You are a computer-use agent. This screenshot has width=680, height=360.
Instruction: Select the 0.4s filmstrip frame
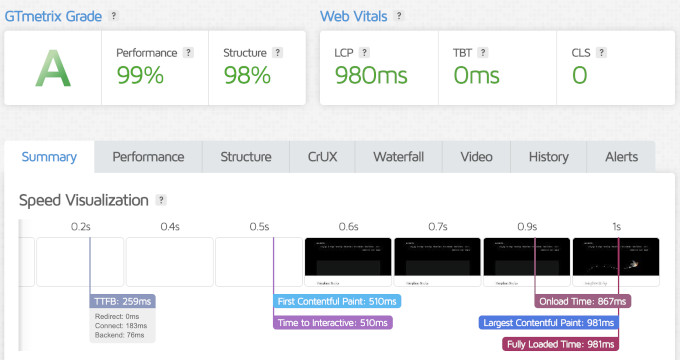coord(170,262)
